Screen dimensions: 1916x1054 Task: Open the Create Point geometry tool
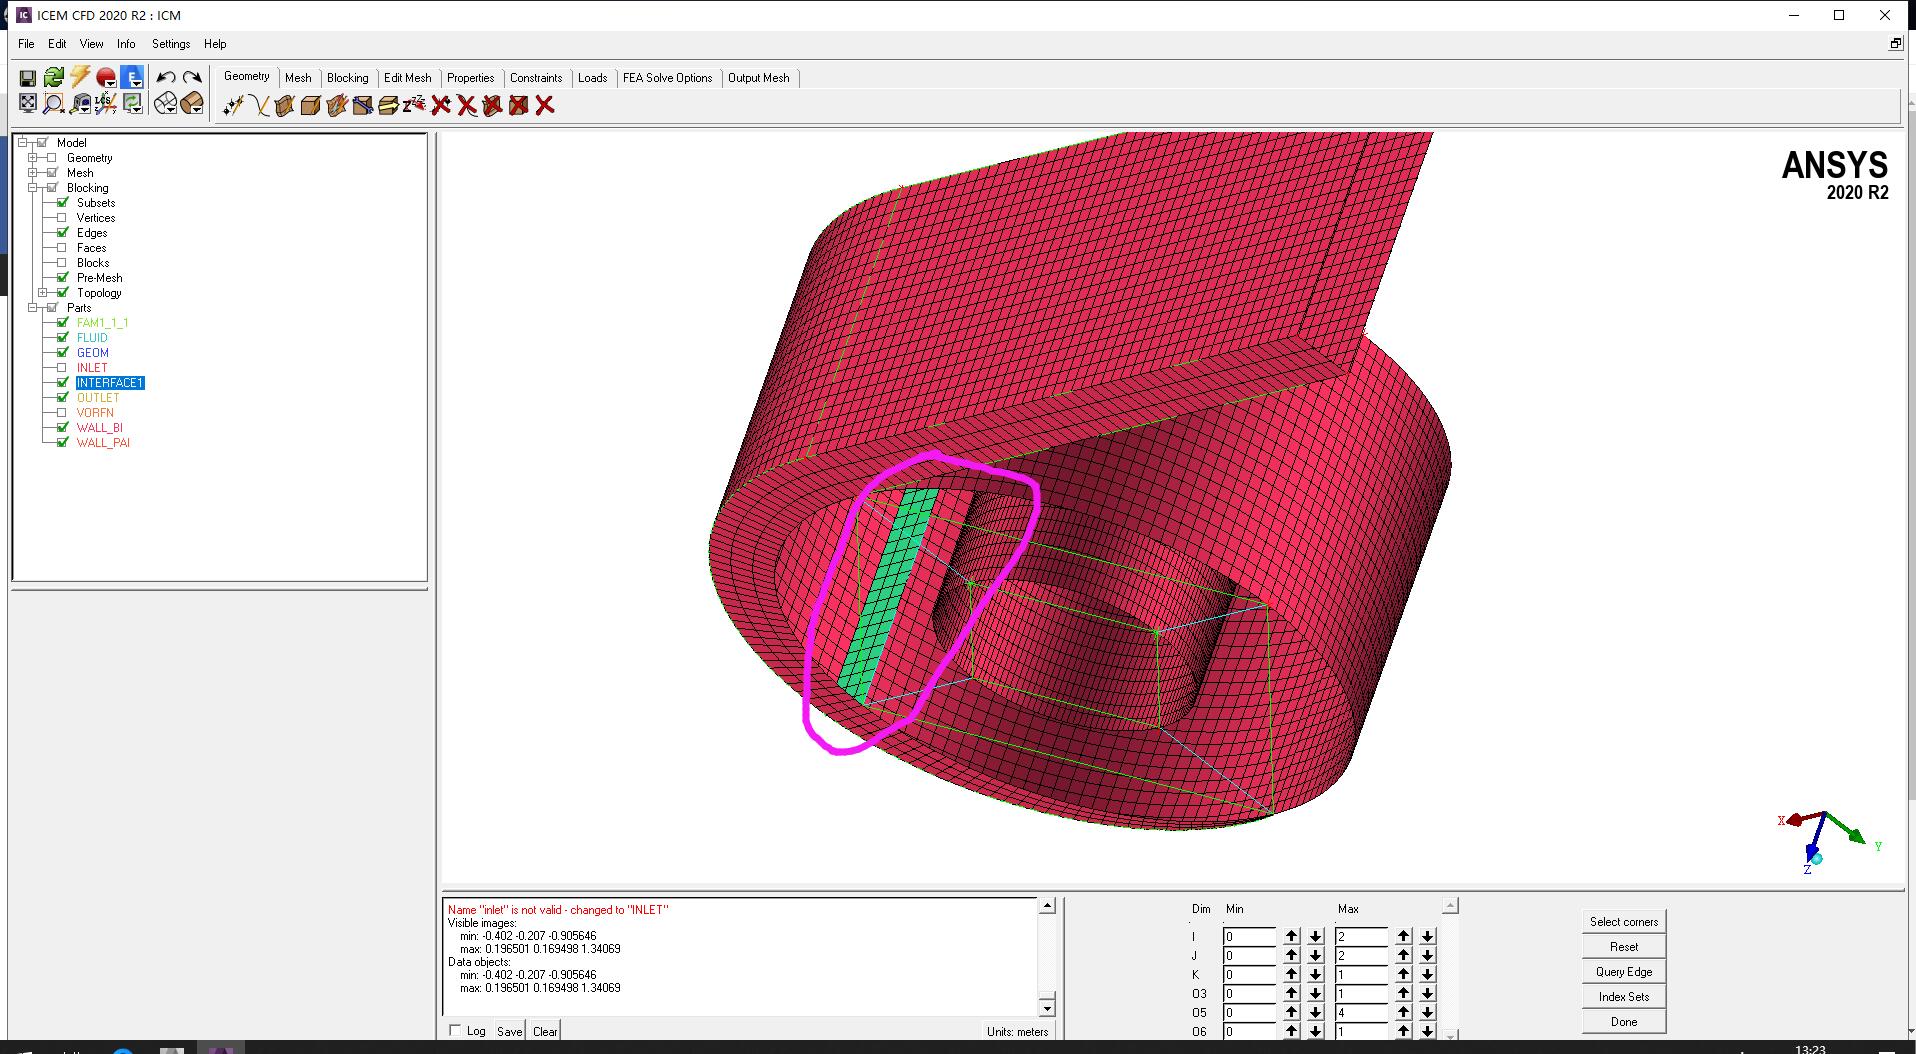[233, 106]
